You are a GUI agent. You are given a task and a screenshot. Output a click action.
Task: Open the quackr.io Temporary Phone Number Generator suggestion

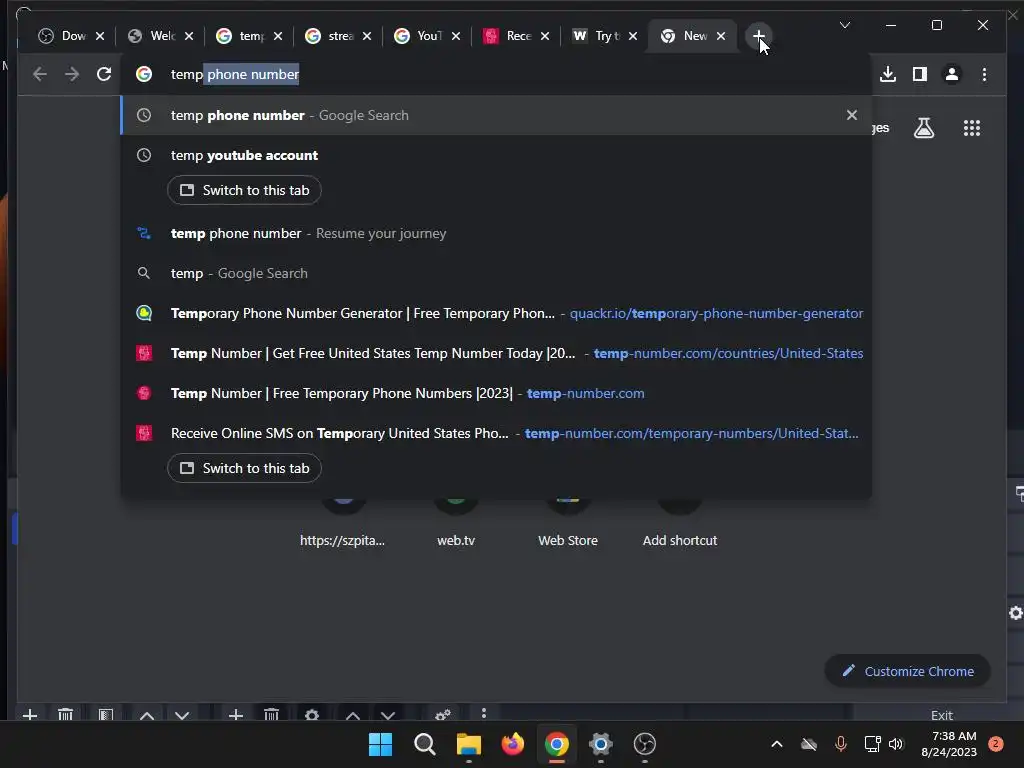(x=496, y=313)
